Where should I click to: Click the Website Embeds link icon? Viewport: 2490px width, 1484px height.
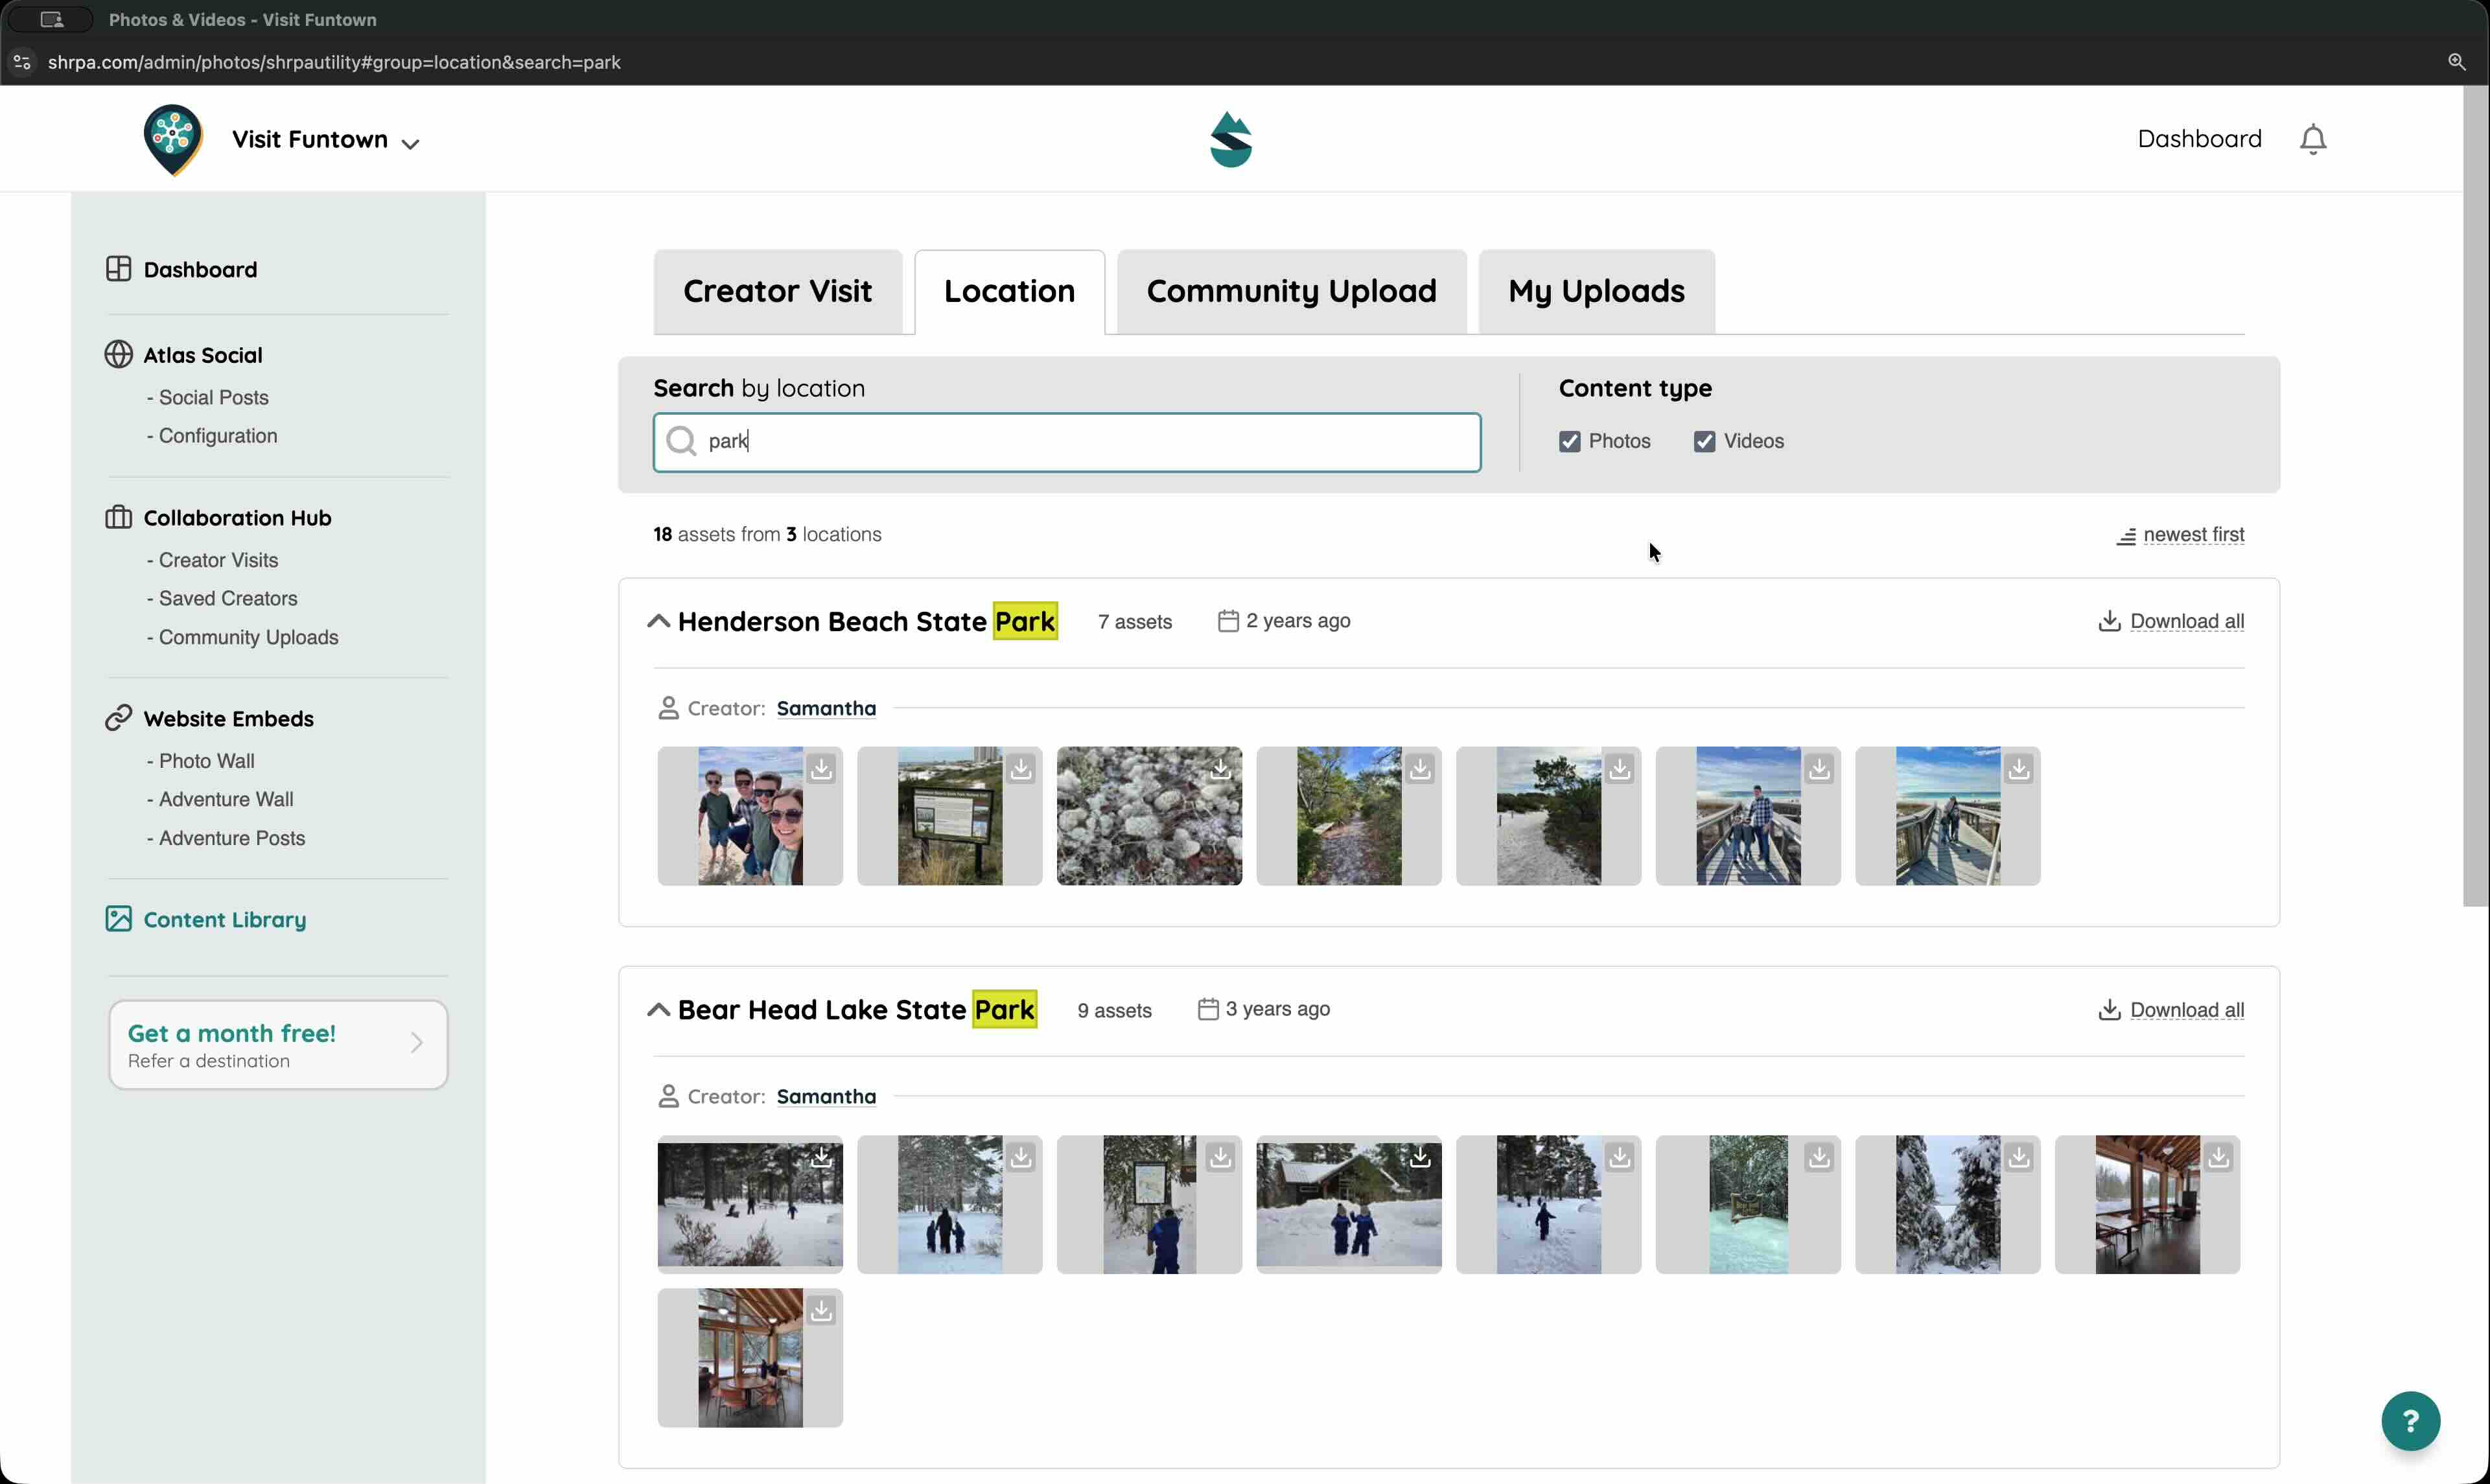point(118,718)
